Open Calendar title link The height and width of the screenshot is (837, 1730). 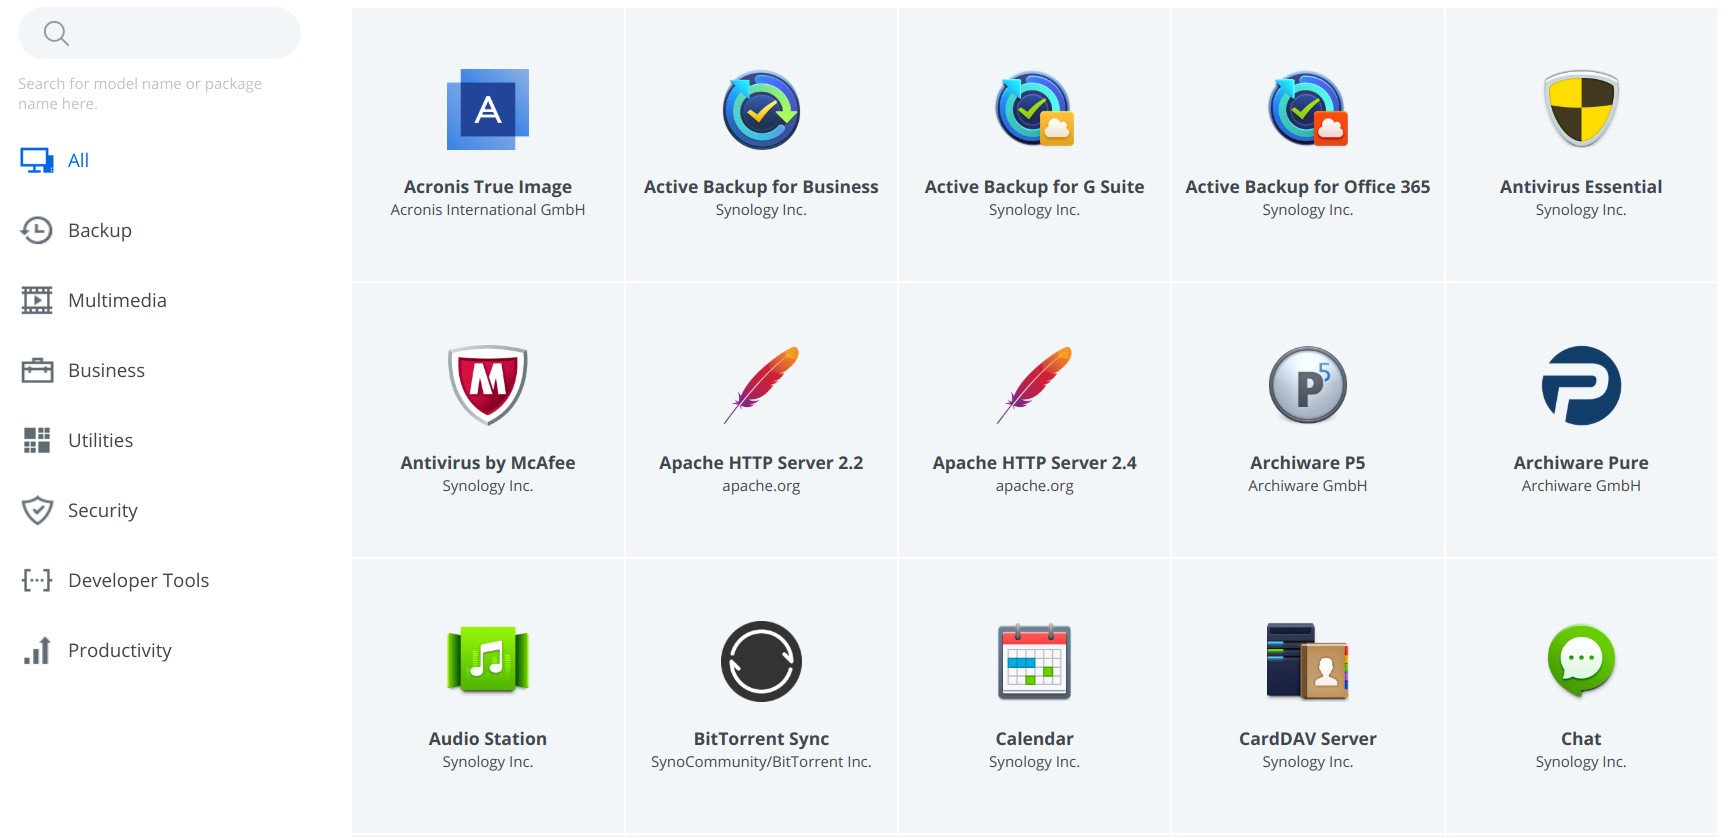click(x=1034, y=738)
